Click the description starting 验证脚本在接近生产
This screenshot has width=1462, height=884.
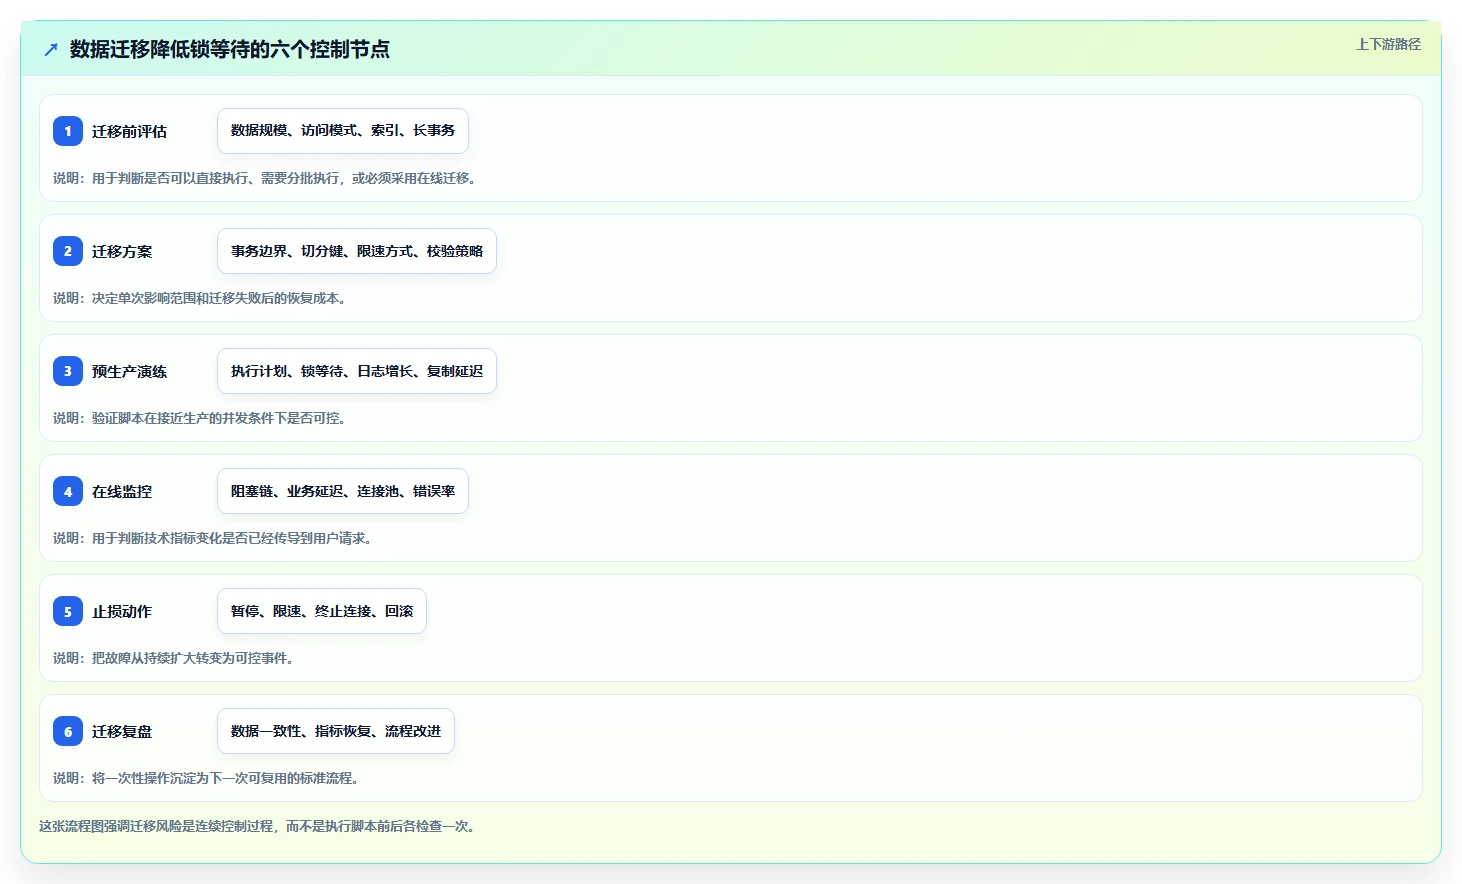pyautogui.click(x=202, y=418)
